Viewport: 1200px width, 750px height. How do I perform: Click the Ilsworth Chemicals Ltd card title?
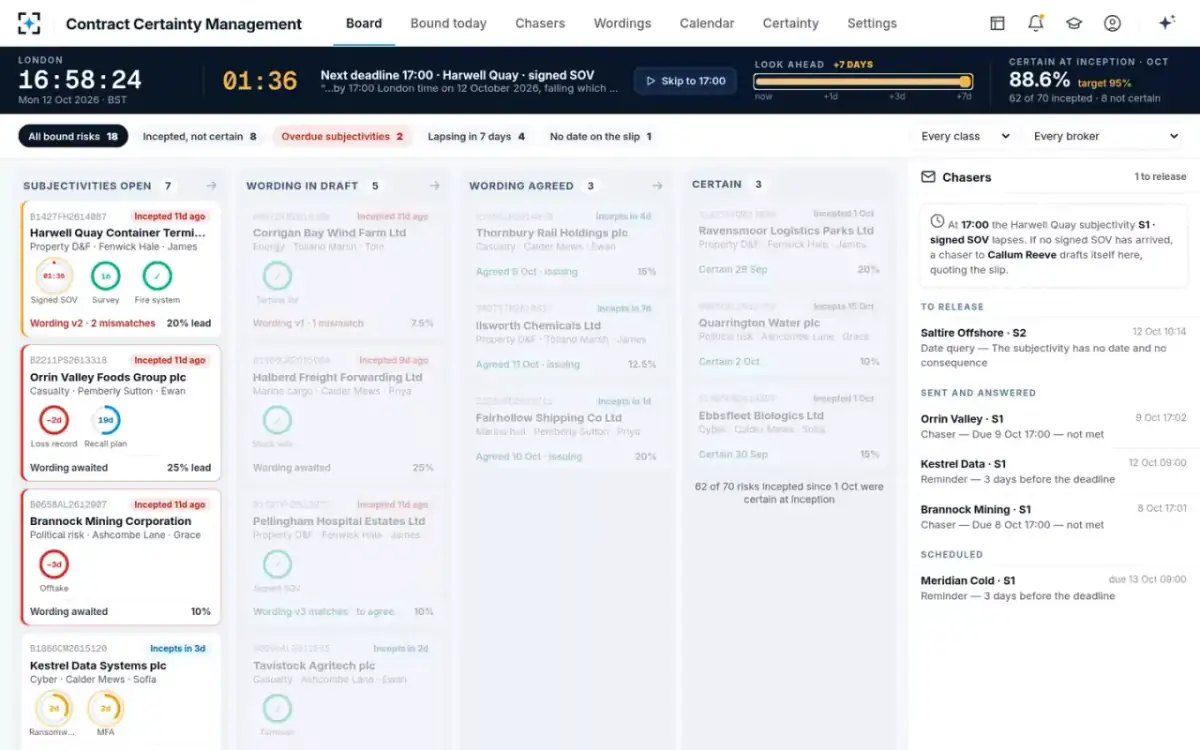click(538, 325)
